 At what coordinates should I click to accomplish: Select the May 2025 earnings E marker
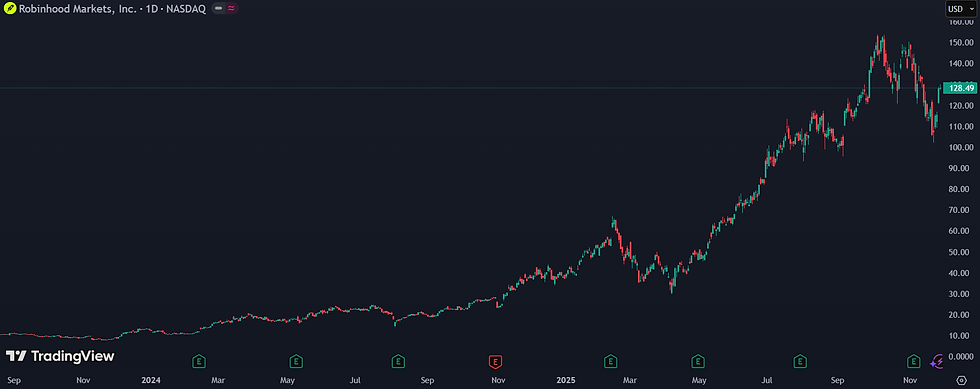pos(698,361)
